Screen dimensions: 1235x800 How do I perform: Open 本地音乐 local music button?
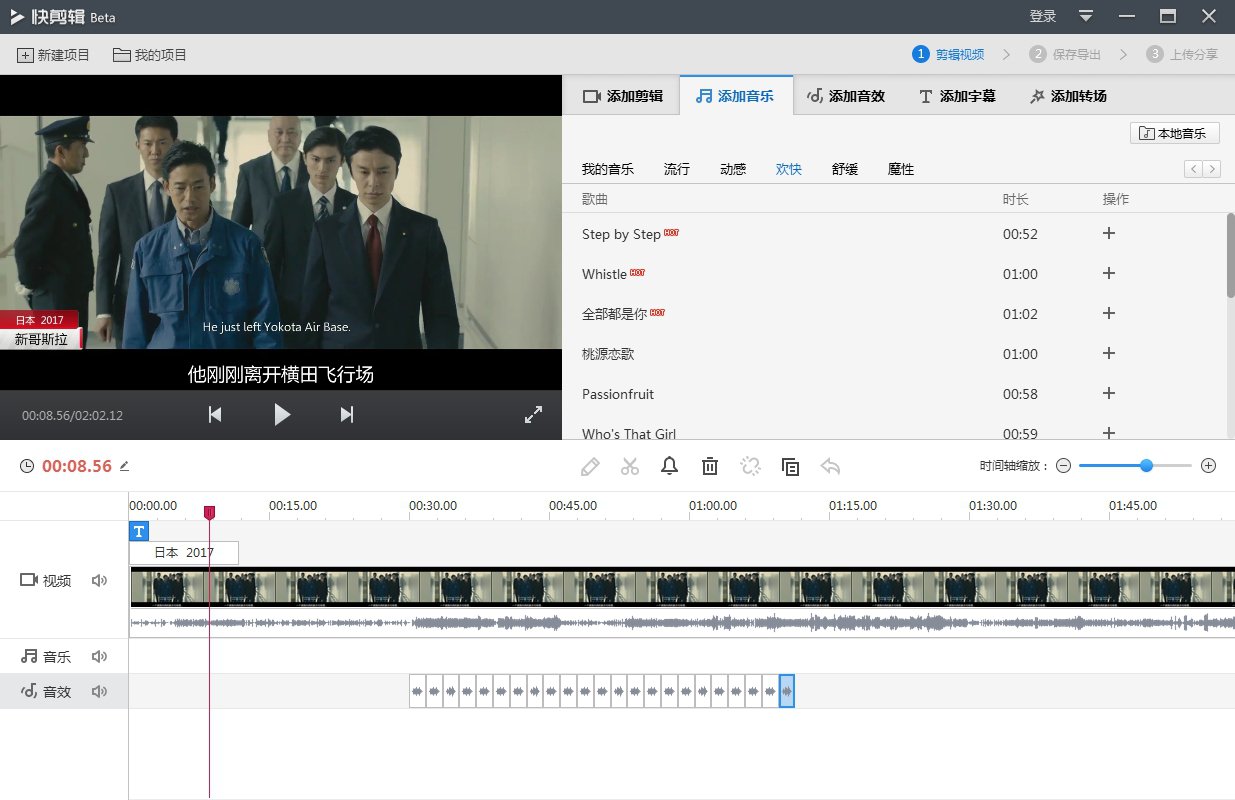click(1174, 133)
